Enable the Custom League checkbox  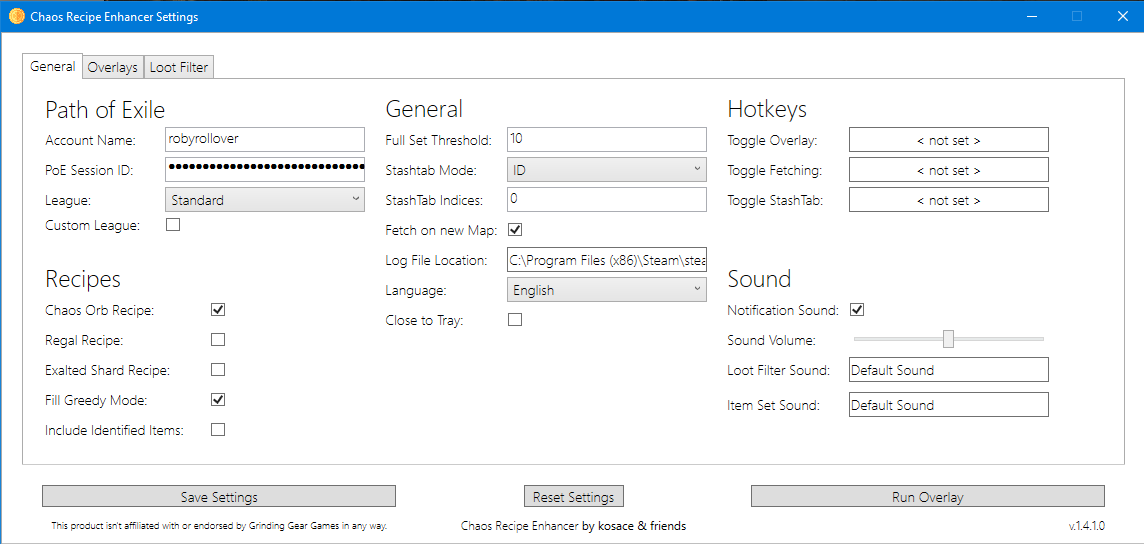click(173, 225)
